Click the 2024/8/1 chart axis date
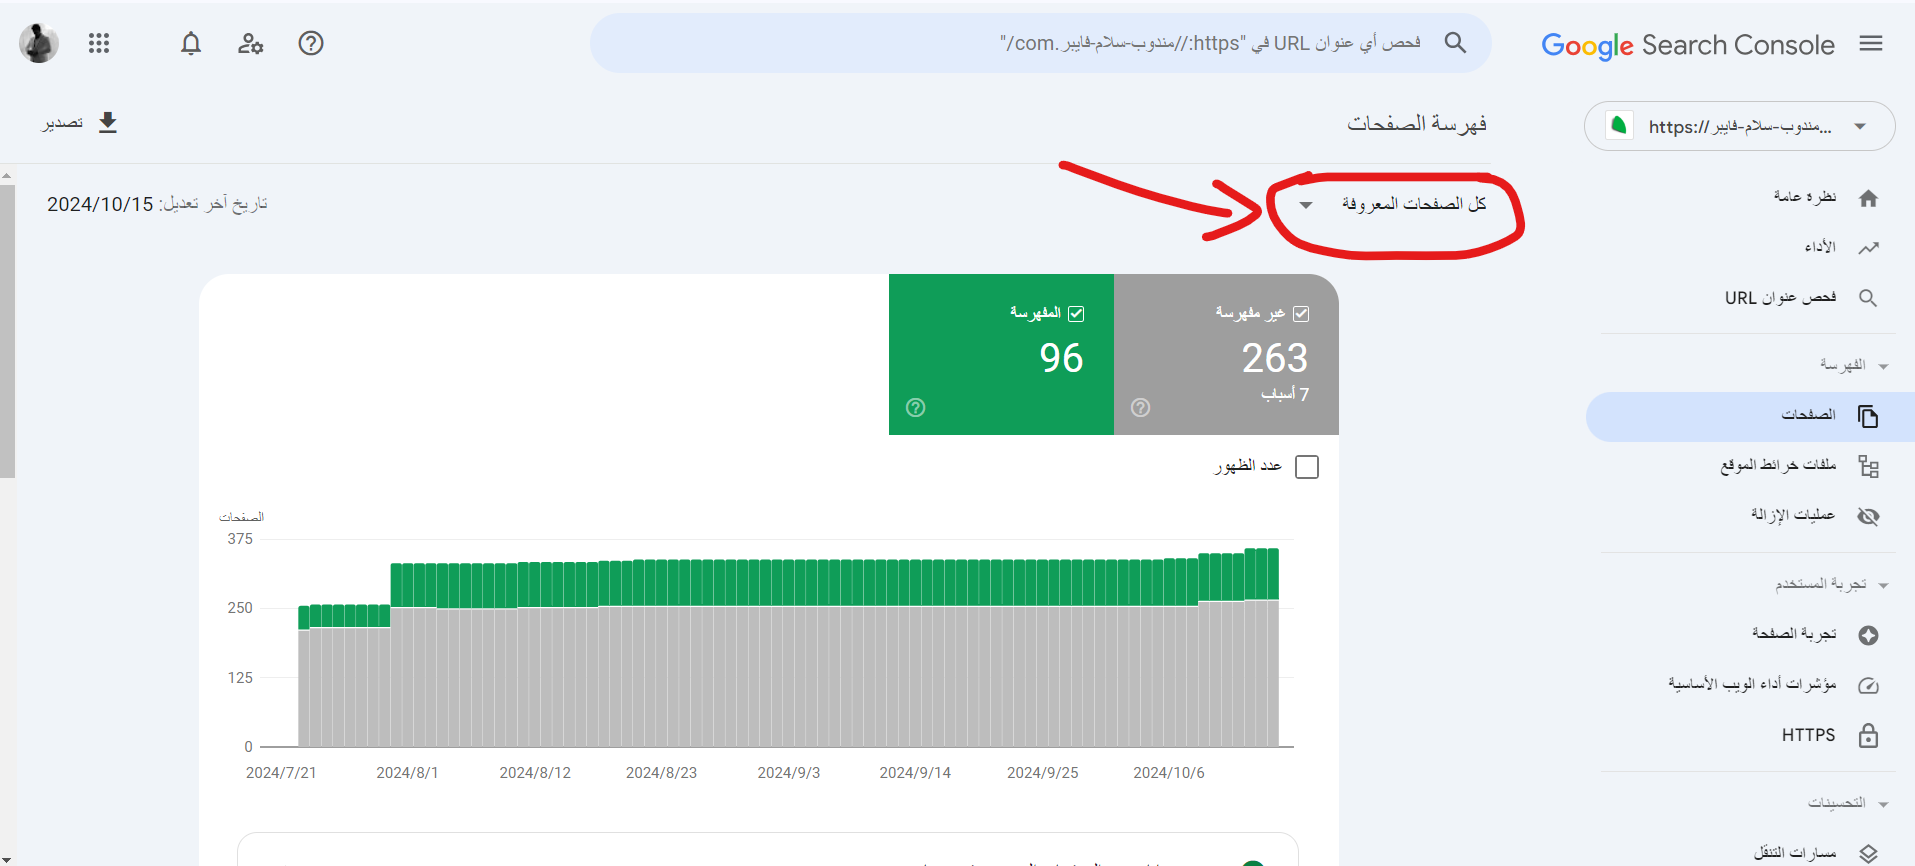The image size is (1915, 866). click(x=407, y=773)
